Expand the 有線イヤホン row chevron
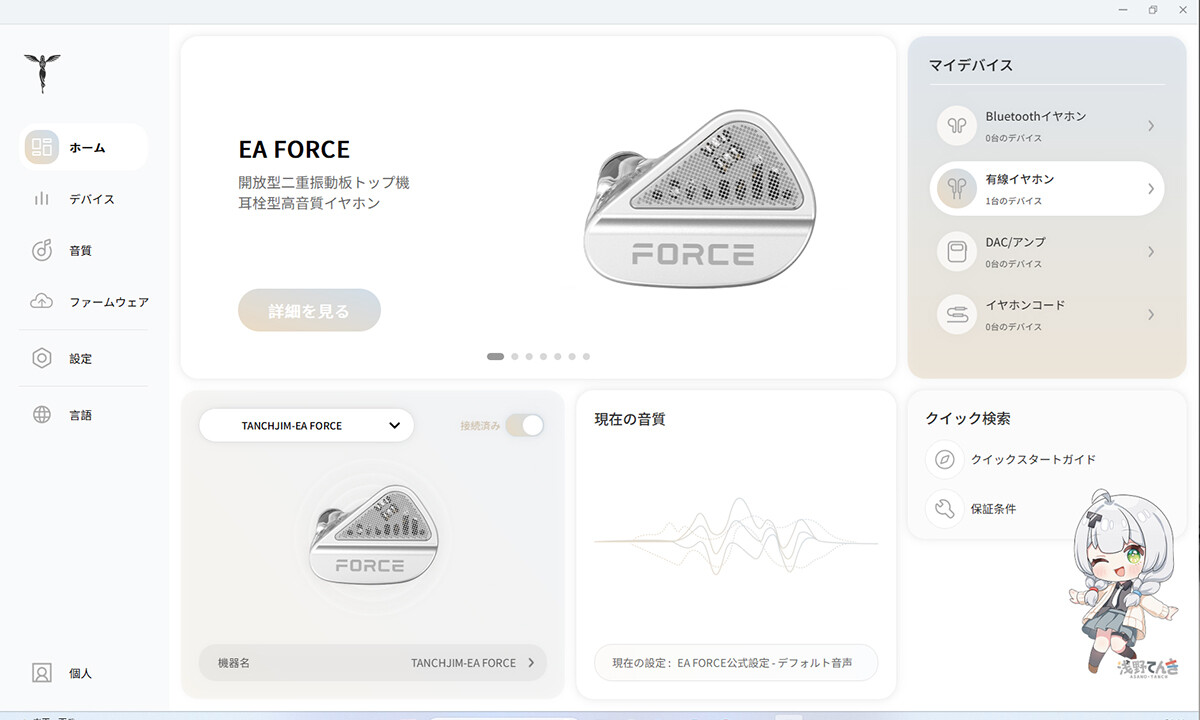1200x720 pixels. (1151, 189)
